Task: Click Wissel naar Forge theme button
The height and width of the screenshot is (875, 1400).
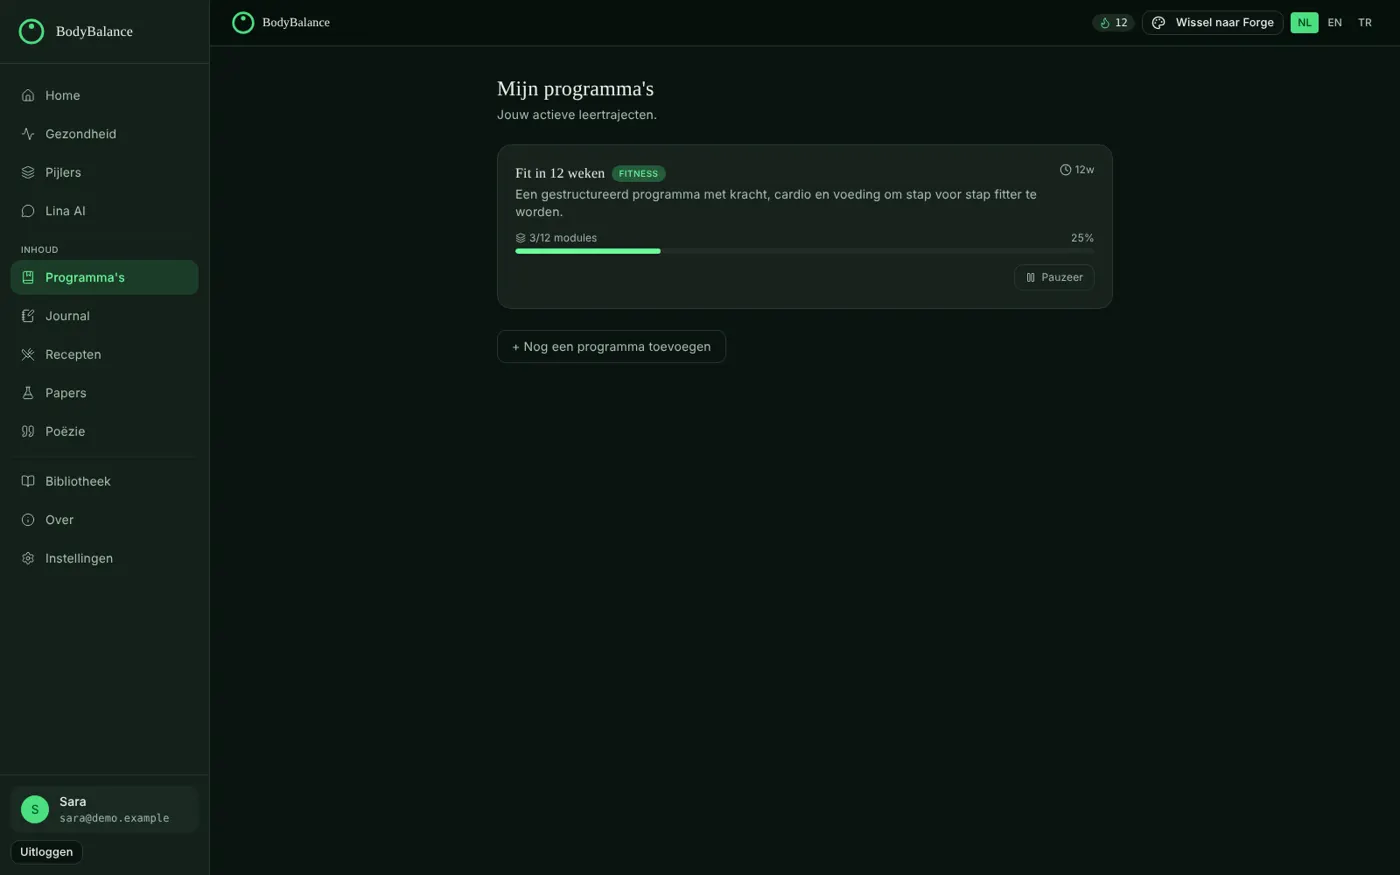Action: [x=1212, y=22]
